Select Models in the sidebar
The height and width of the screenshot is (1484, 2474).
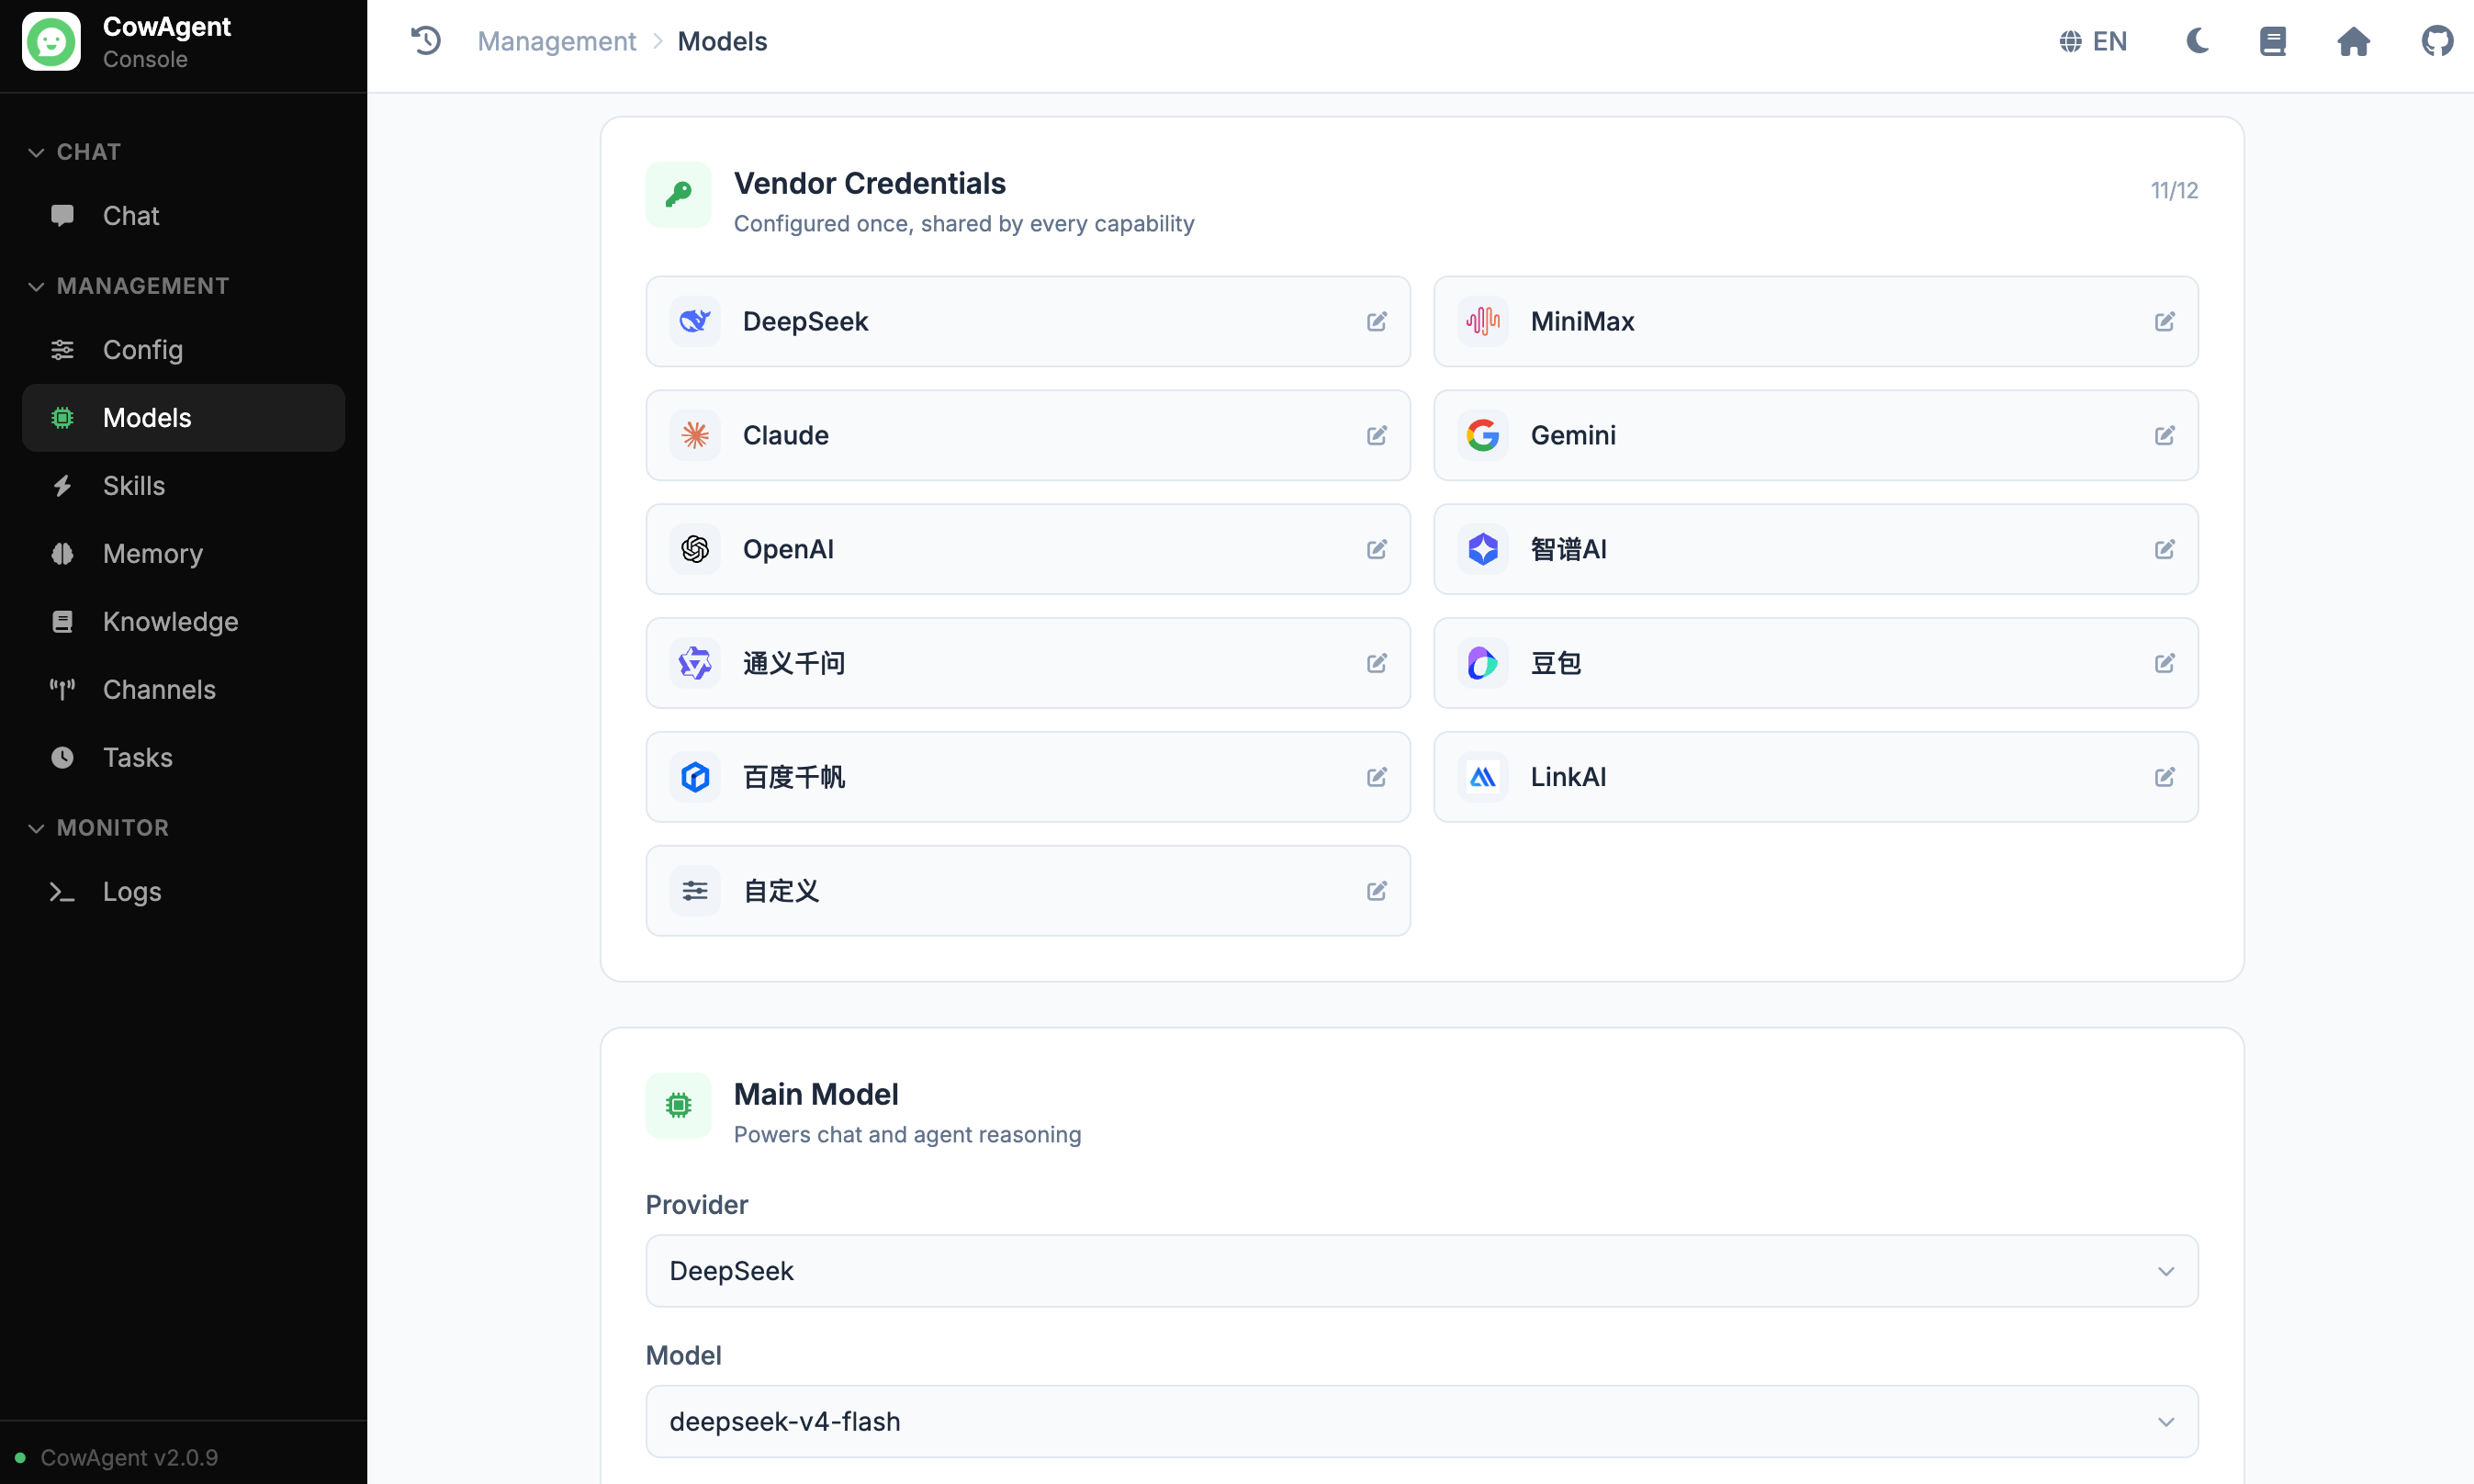click(x=183, y=418)
